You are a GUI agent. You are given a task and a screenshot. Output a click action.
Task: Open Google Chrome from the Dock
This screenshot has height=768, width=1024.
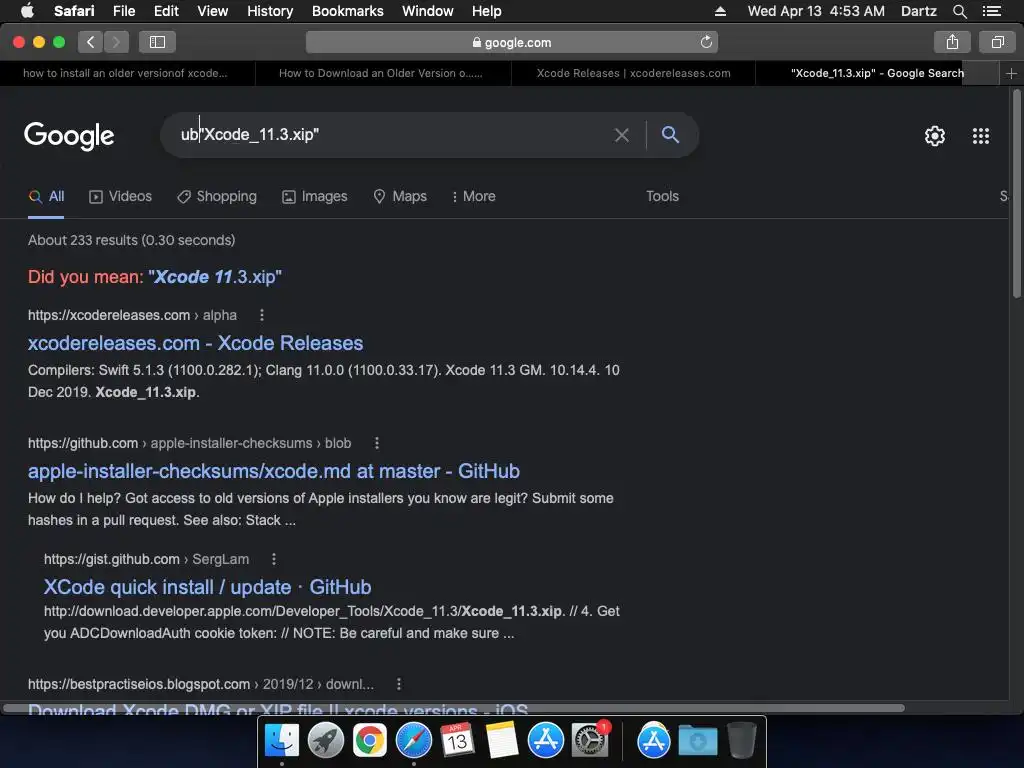370,741
